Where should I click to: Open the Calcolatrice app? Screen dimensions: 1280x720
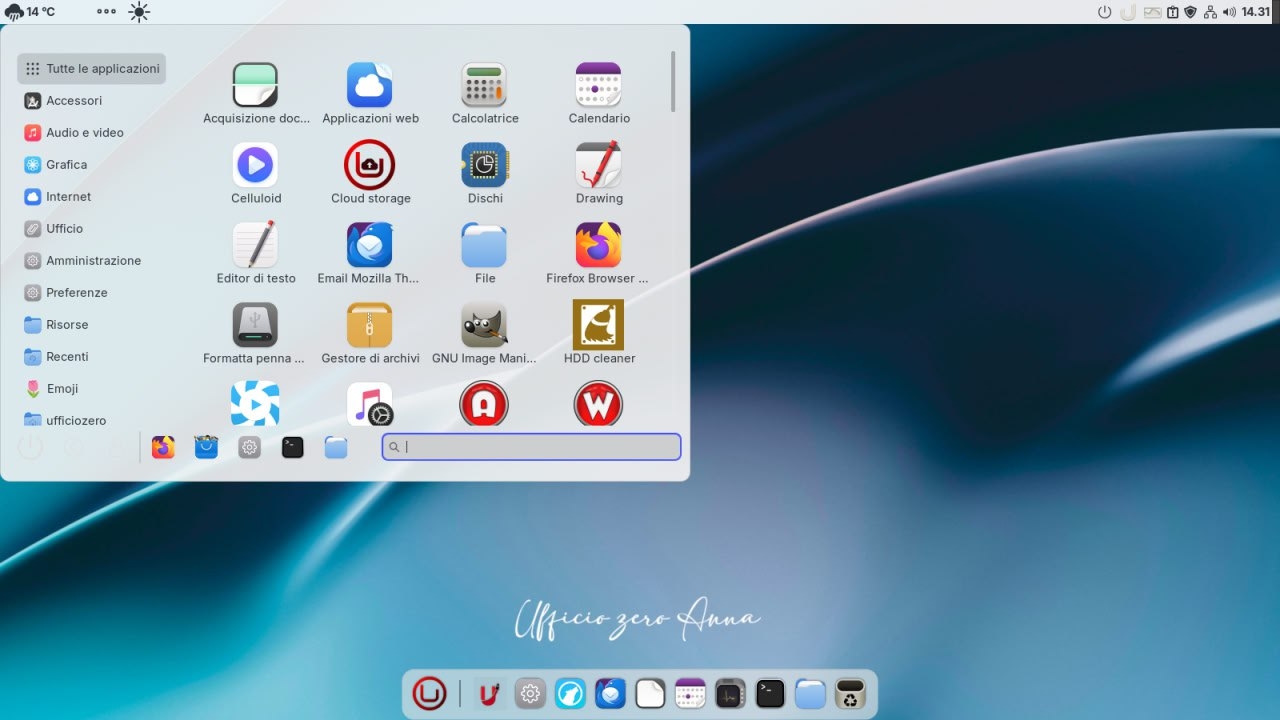[x=484, y=86]
